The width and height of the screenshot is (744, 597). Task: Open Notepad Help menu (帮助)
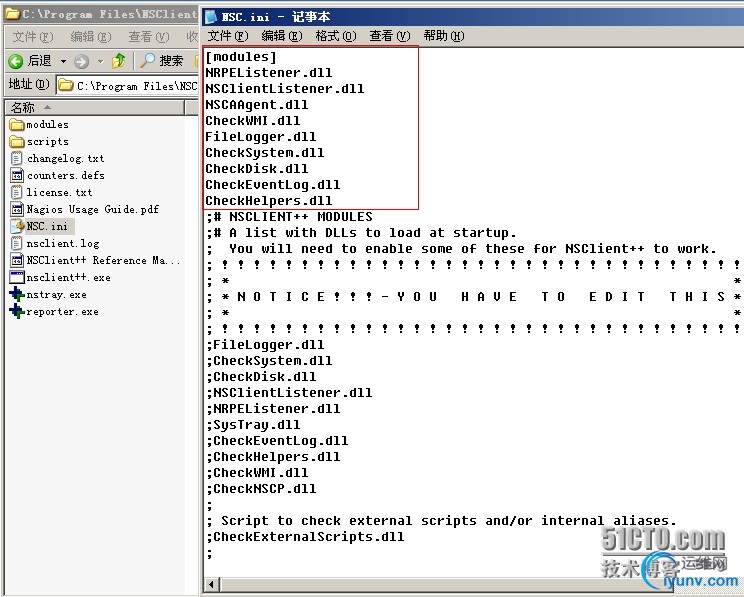444,36
